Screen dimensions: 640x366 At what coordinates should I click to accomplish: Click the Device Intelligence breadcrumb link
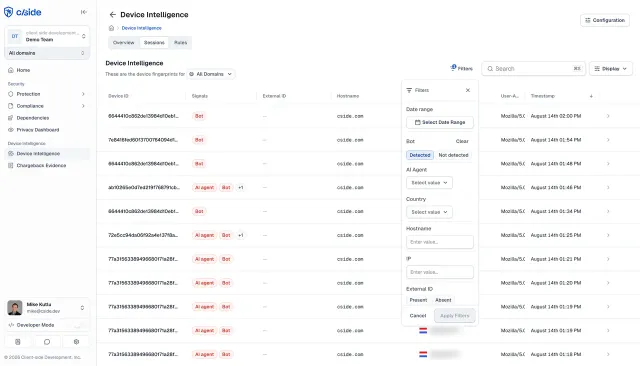click(x=142, y=28)
